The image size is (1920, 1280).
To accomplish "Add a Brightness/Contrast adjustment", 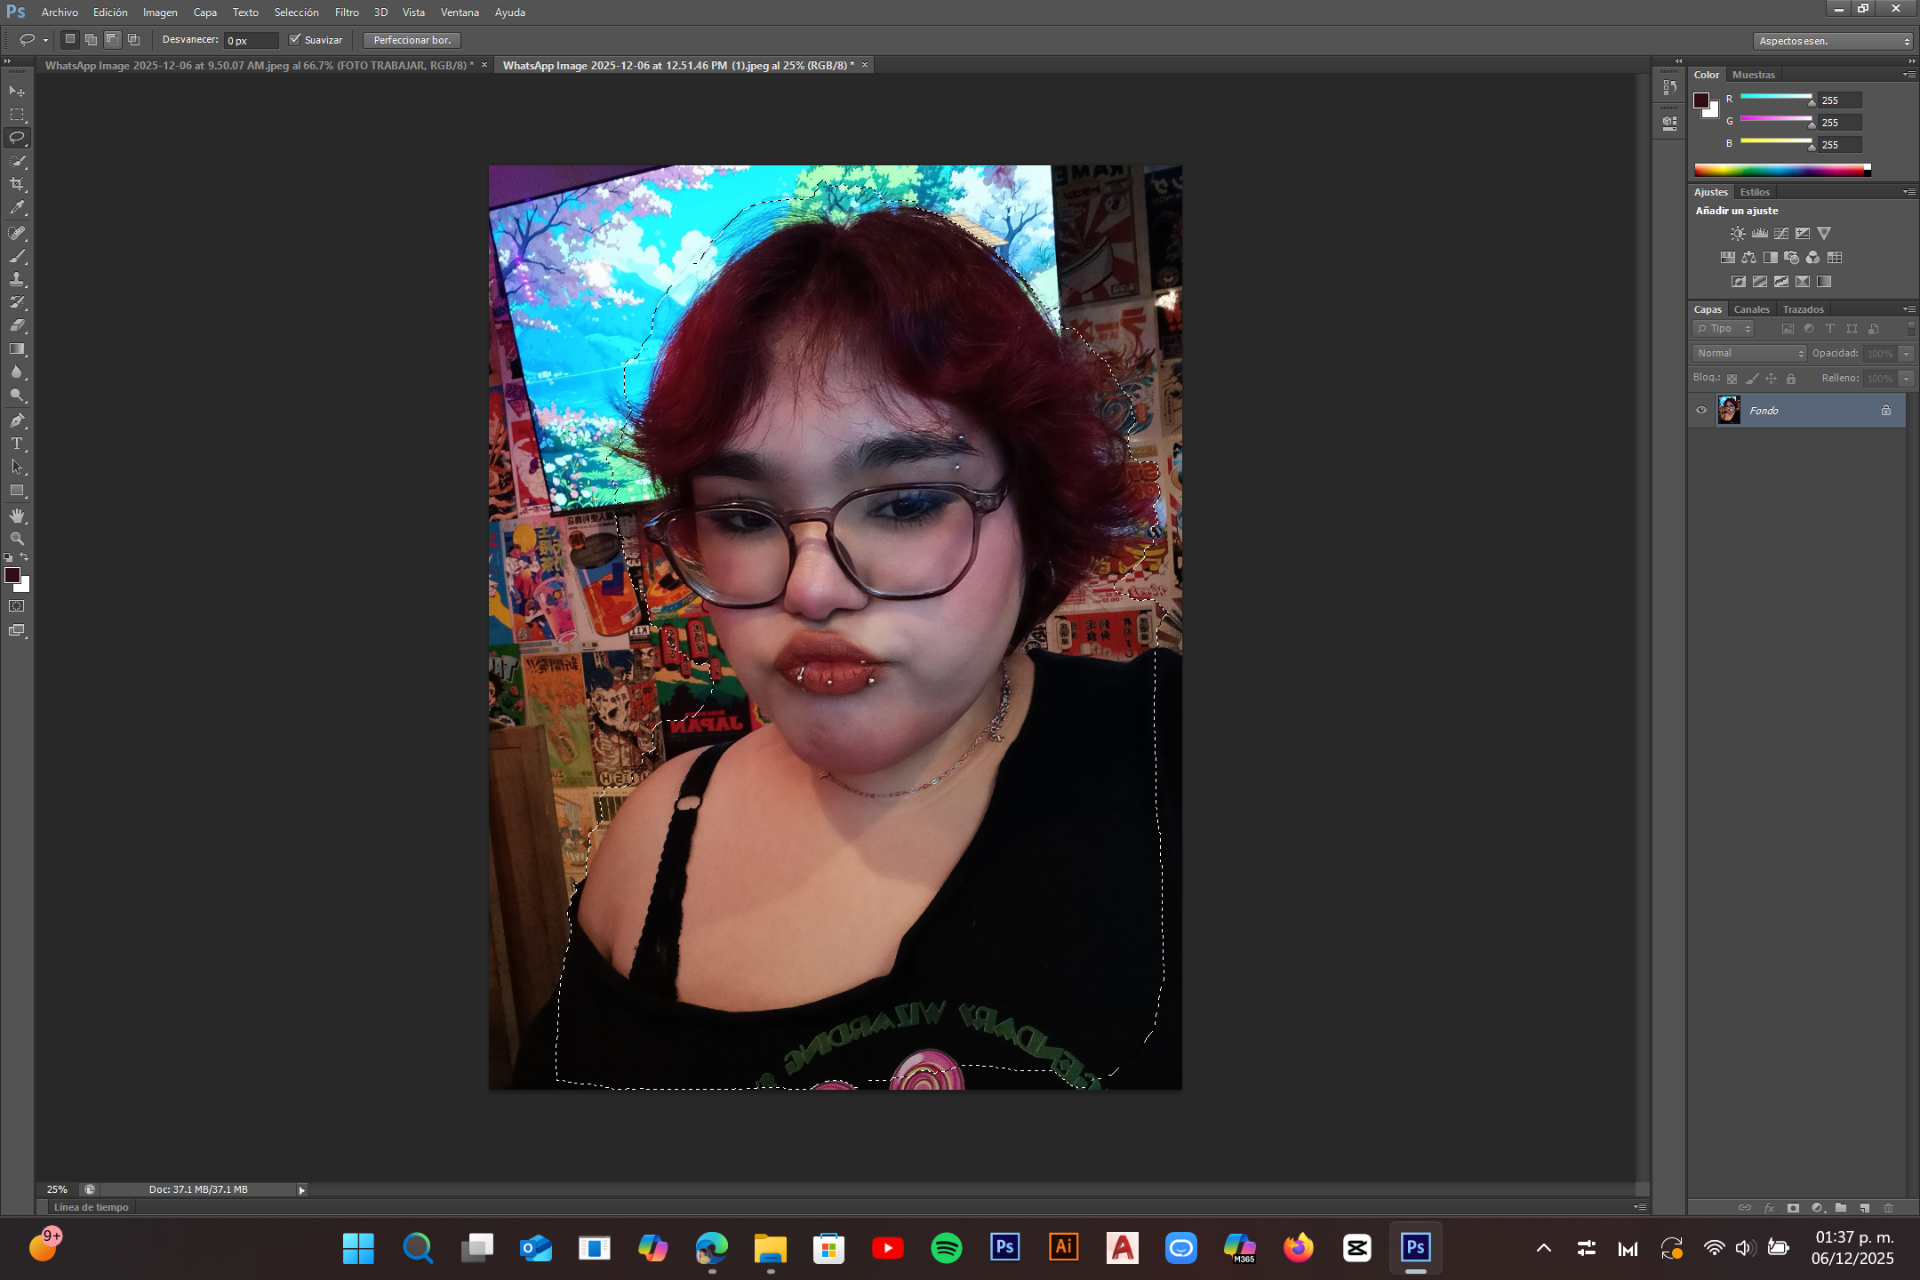I will coord(1738,233).
